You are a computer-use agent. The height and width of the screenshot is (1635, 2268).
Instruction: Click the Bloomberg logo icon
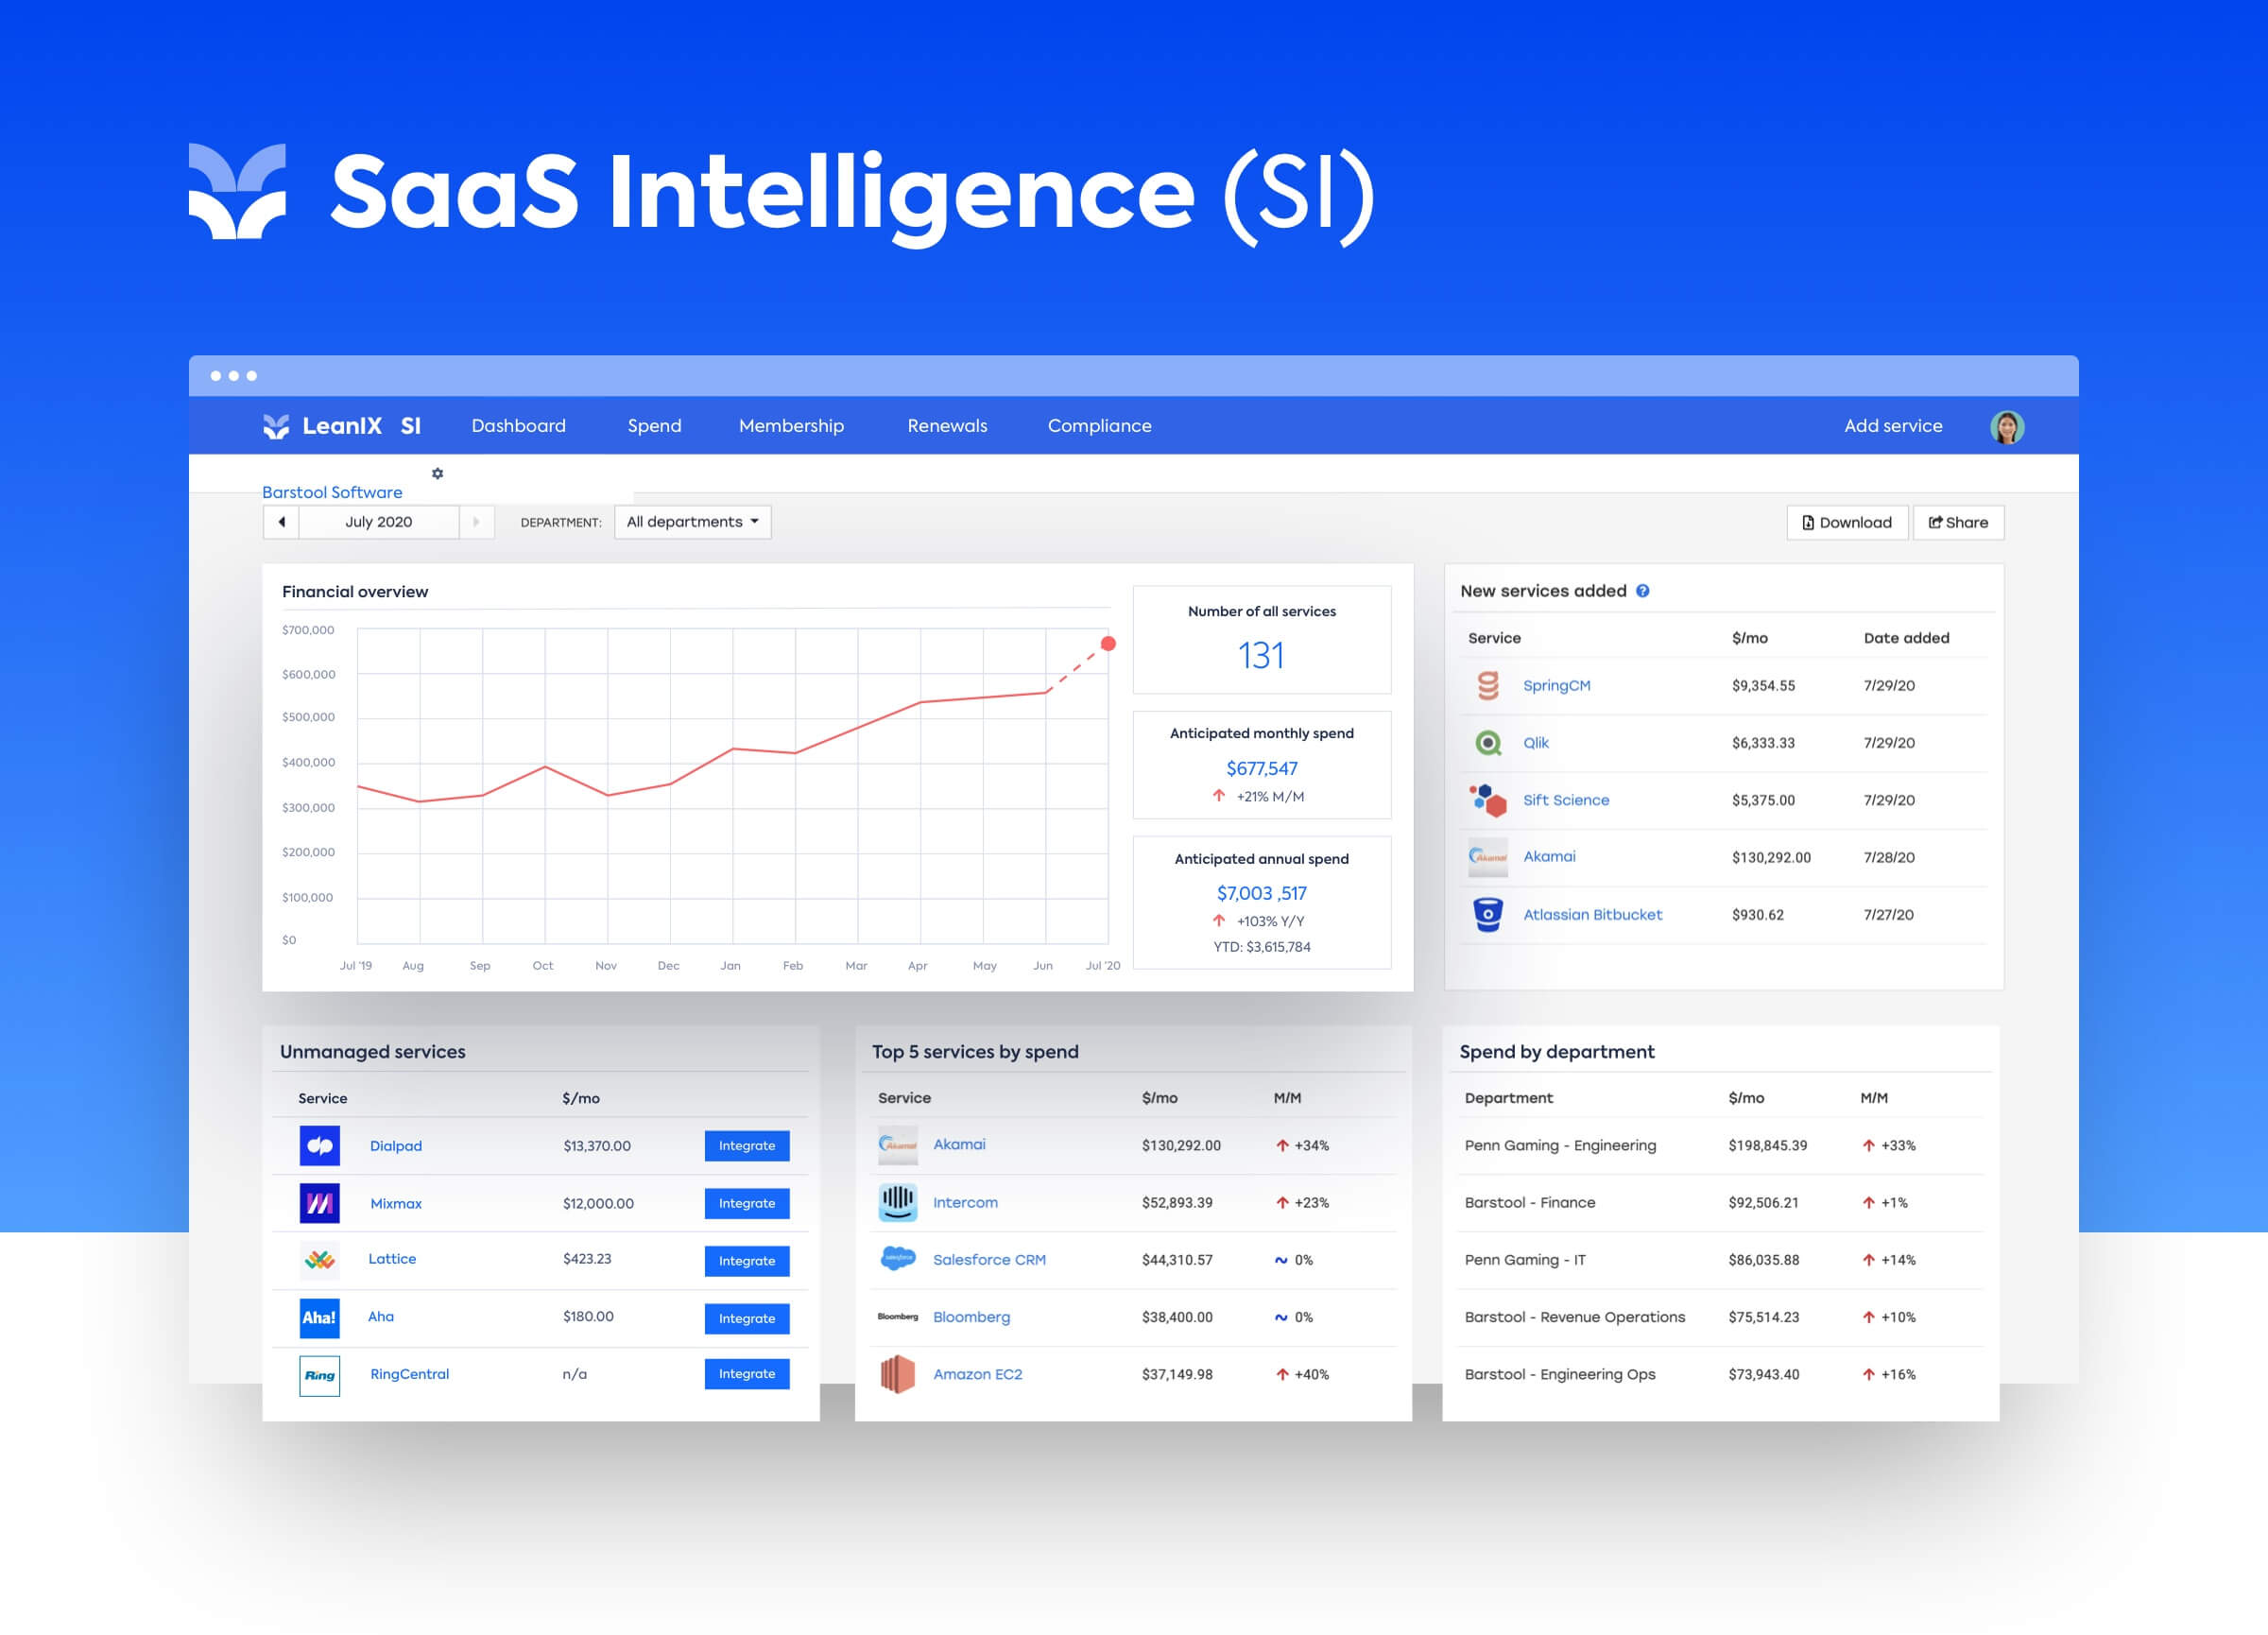(897, 1317)
